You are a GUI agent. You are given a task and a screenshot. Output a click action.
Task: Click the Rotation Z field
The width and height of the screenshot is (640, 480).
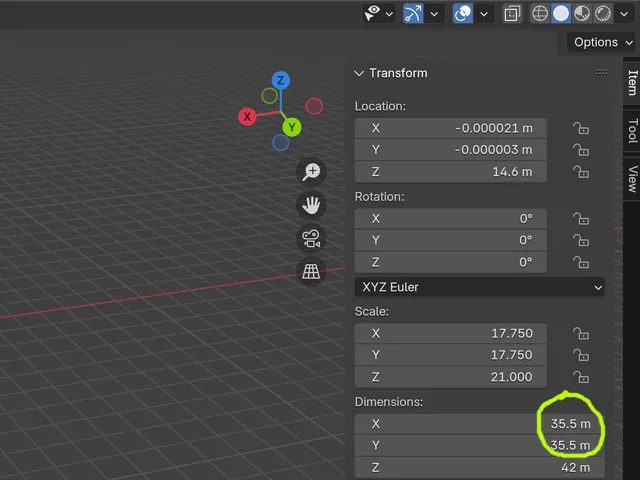[x=450, y=262]
